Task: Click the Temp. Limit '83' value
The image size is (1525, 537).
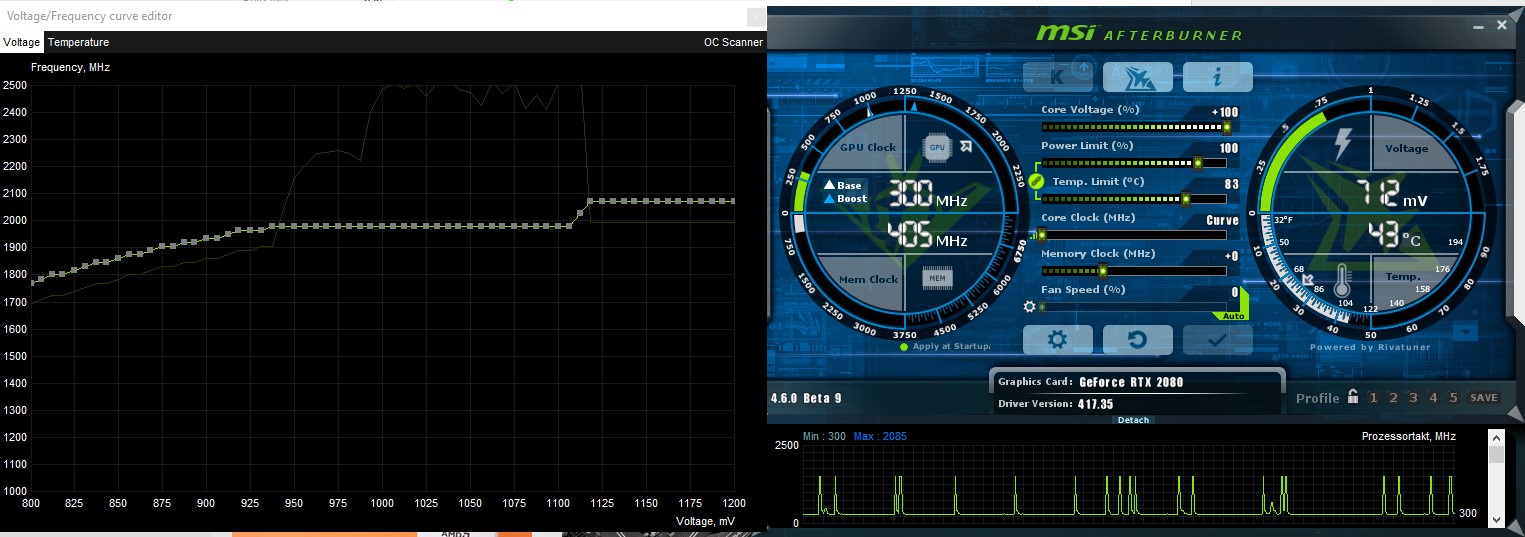Action: pos(1232,184)
